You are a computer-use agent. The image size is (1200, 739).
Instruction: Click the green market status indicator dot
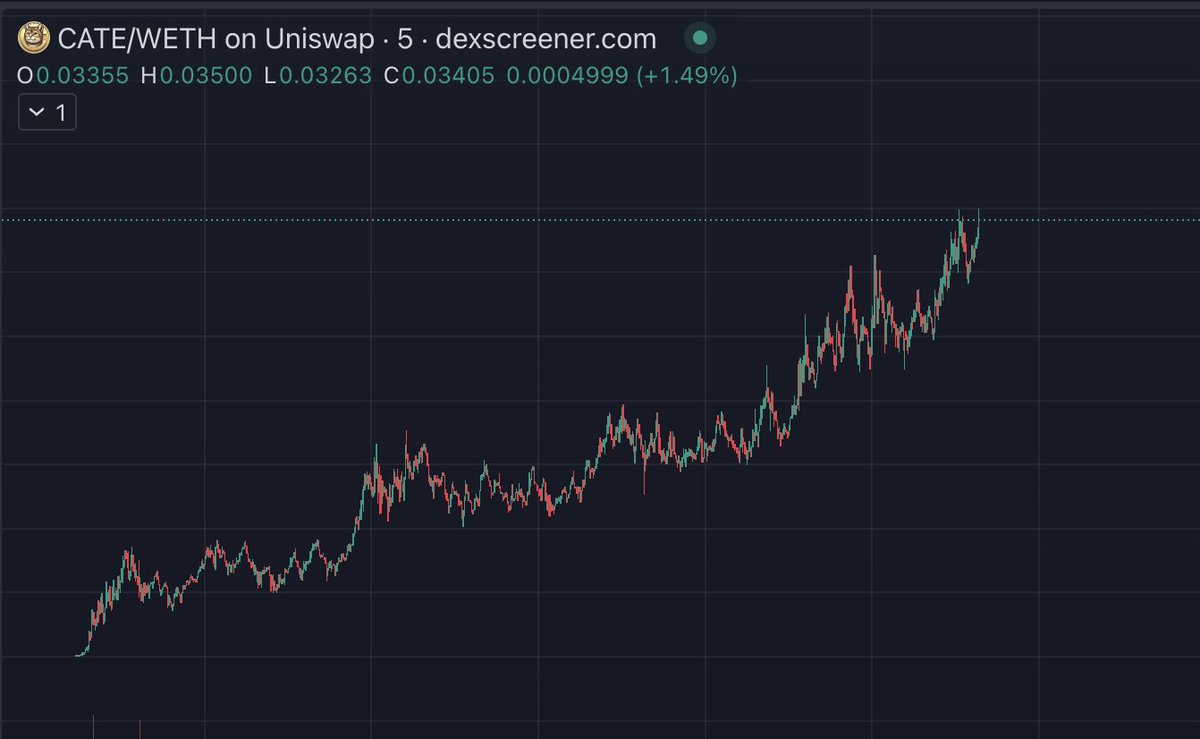tap(700, 39)
